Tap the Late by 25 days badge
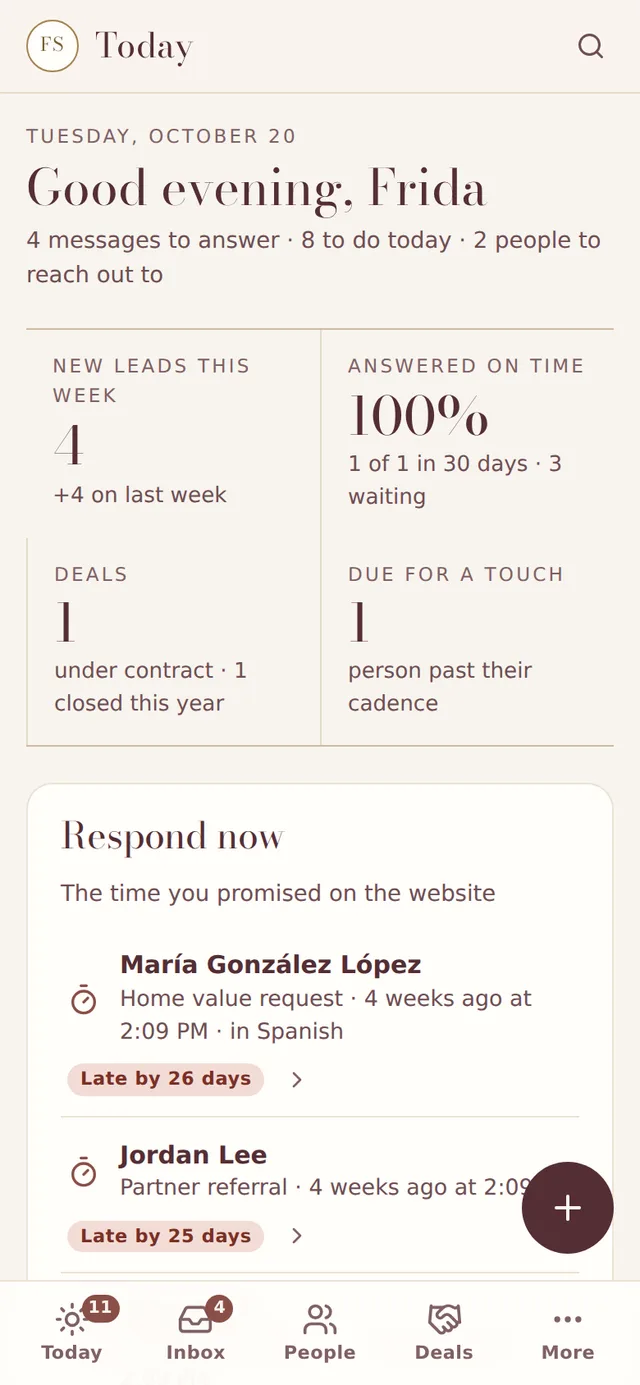Image resolution: width=640 pixels, height=1385 pixels. (x=165, y=1236)
